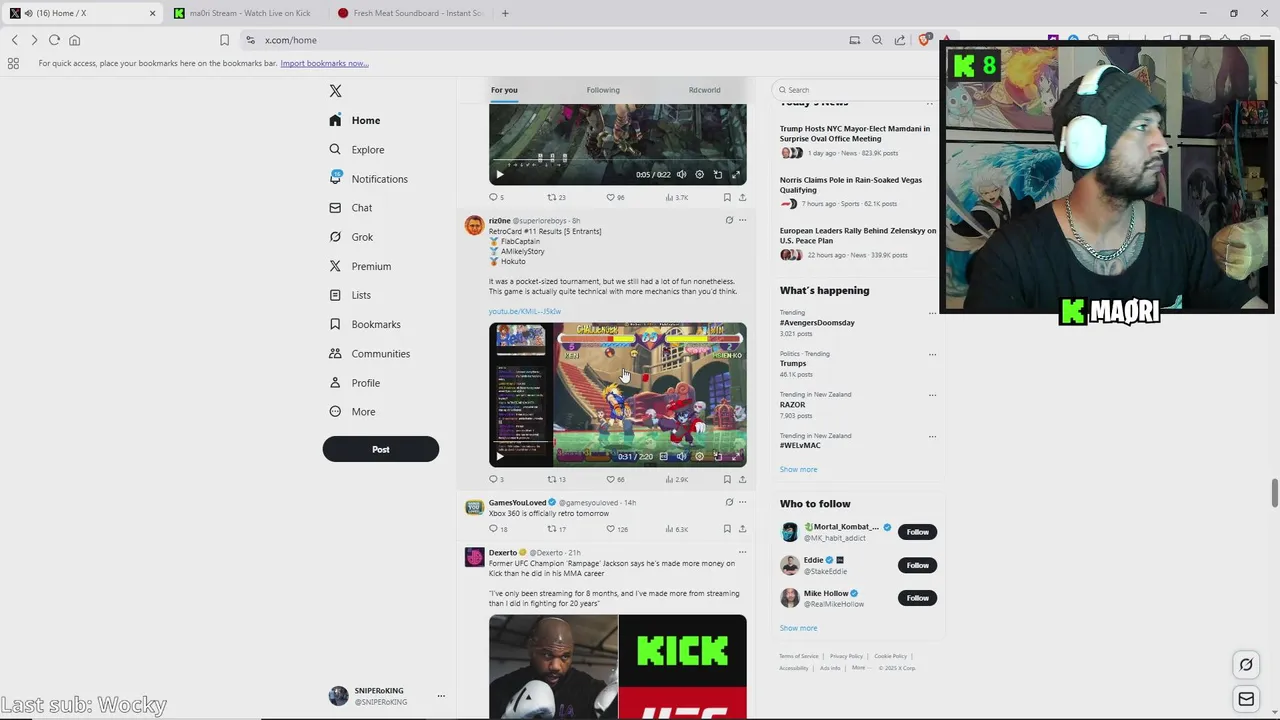Open a new browser tab
Viewport: 1280px width, 720px height.
coord(505,13)
